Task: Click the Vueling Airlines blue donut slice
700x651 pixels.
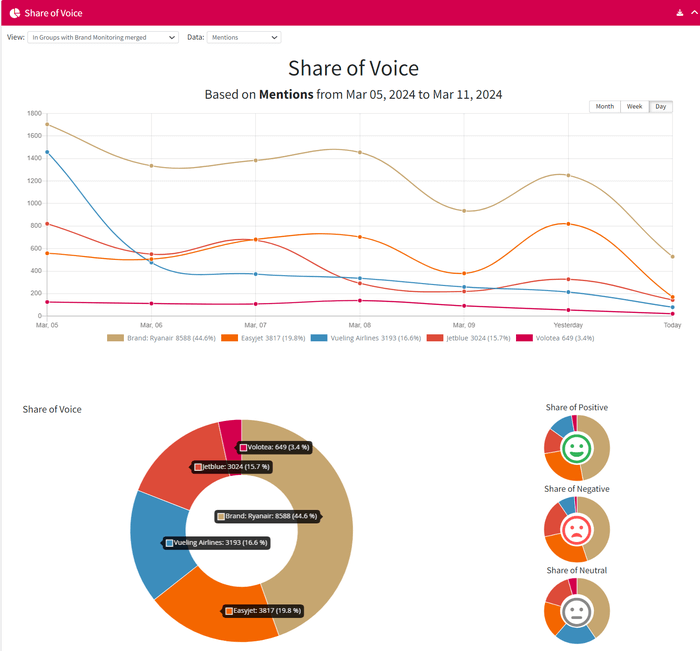Action: click(158, 542)
